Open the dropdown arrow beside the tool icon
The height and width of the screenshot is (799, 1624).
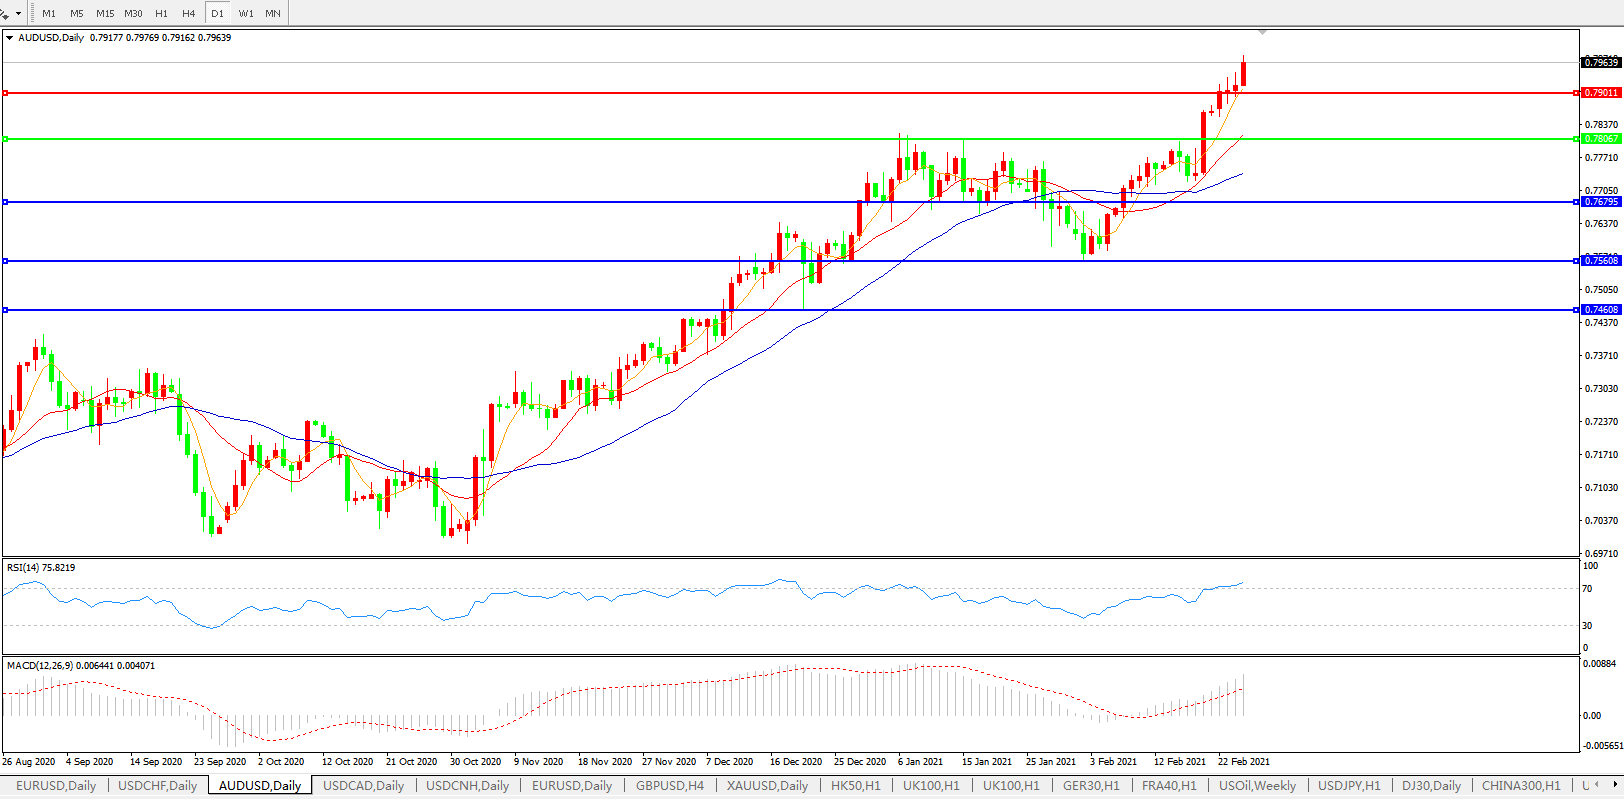(x=18, y=14)
